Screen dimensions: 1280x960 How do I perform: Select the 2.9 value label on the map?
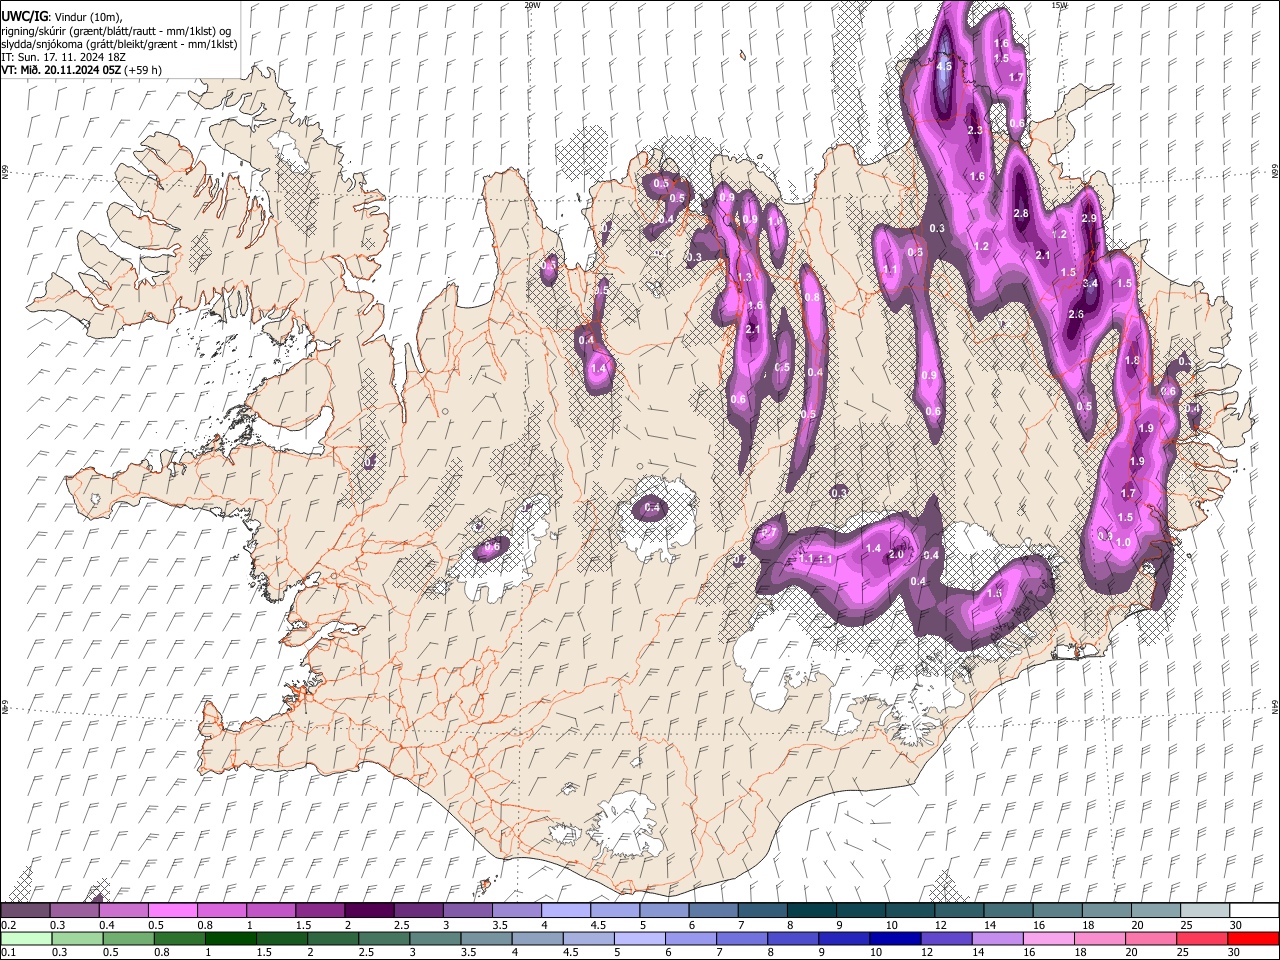coord(1089,218)
